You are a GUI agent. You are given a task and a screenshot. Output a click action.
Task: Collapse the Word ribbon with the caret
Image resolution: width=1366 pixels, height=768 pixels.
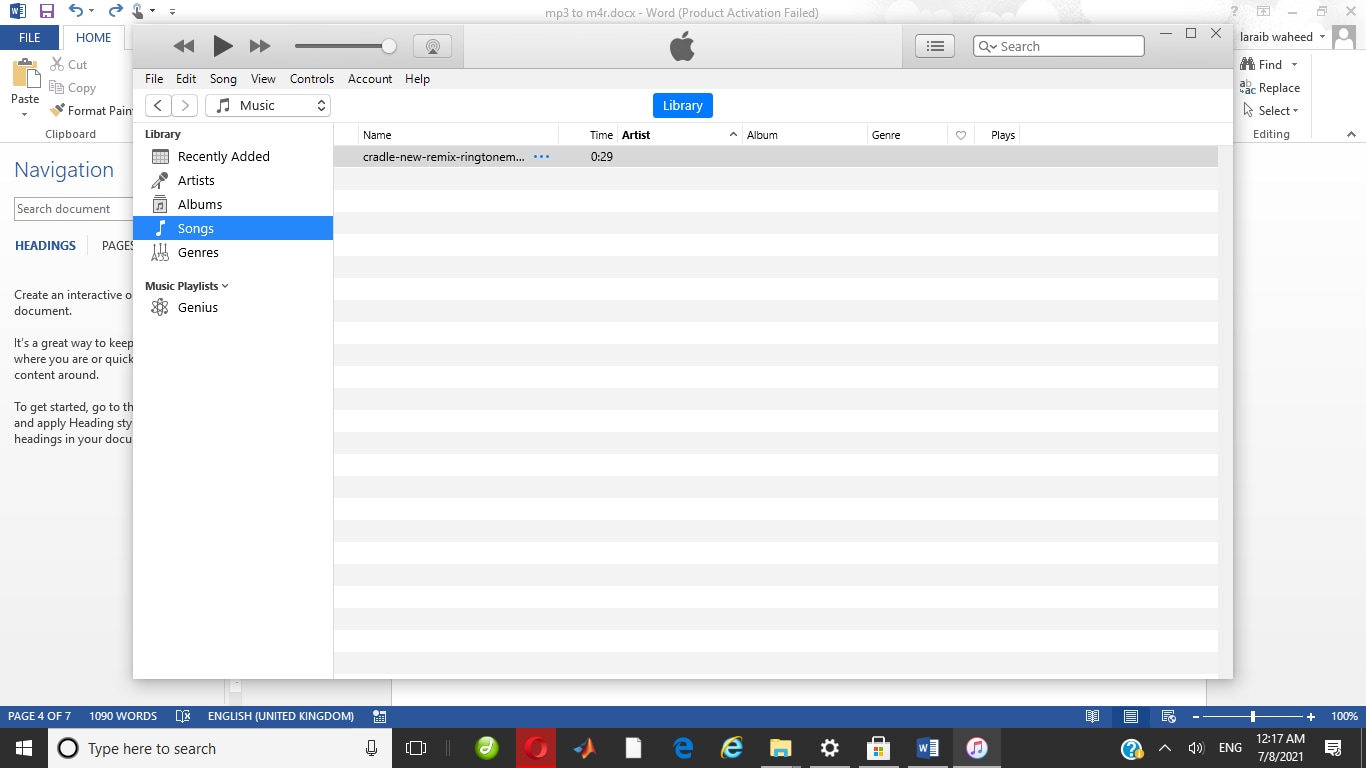point(1351,134)
